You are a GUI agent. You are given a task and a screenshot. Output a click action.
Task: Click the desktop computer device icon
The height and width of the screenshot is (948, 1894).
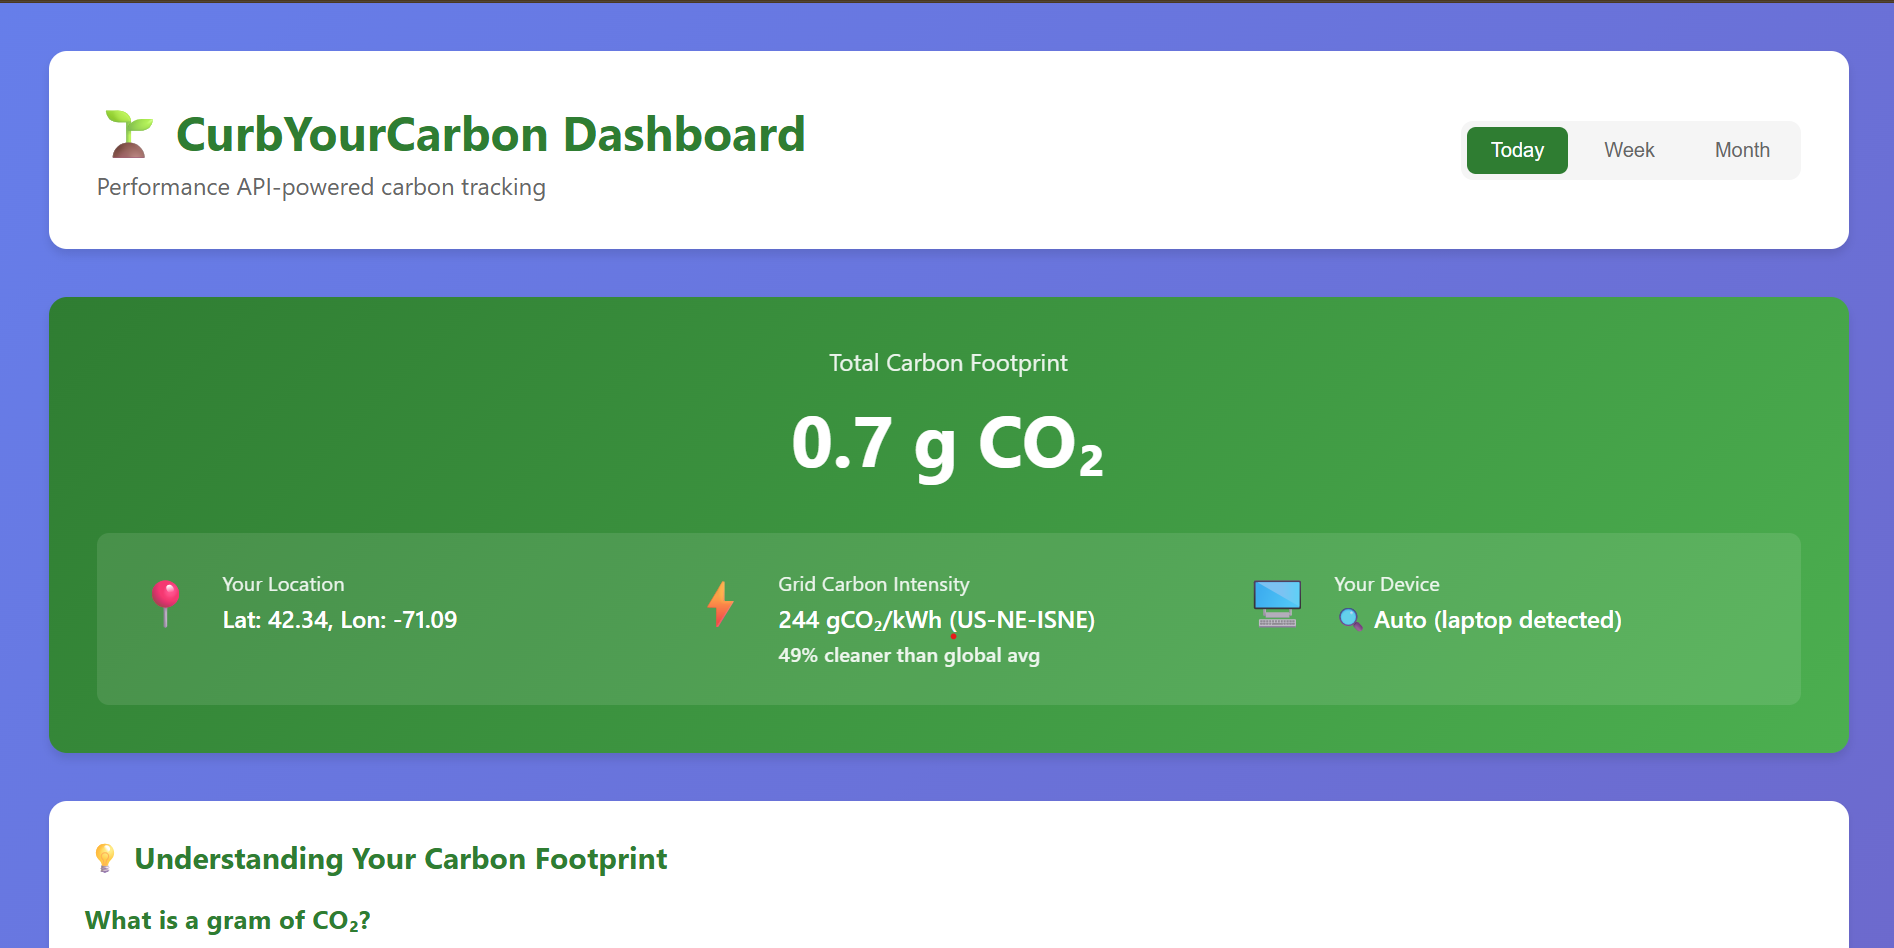pyautogui.click(x=1277, y=603)
